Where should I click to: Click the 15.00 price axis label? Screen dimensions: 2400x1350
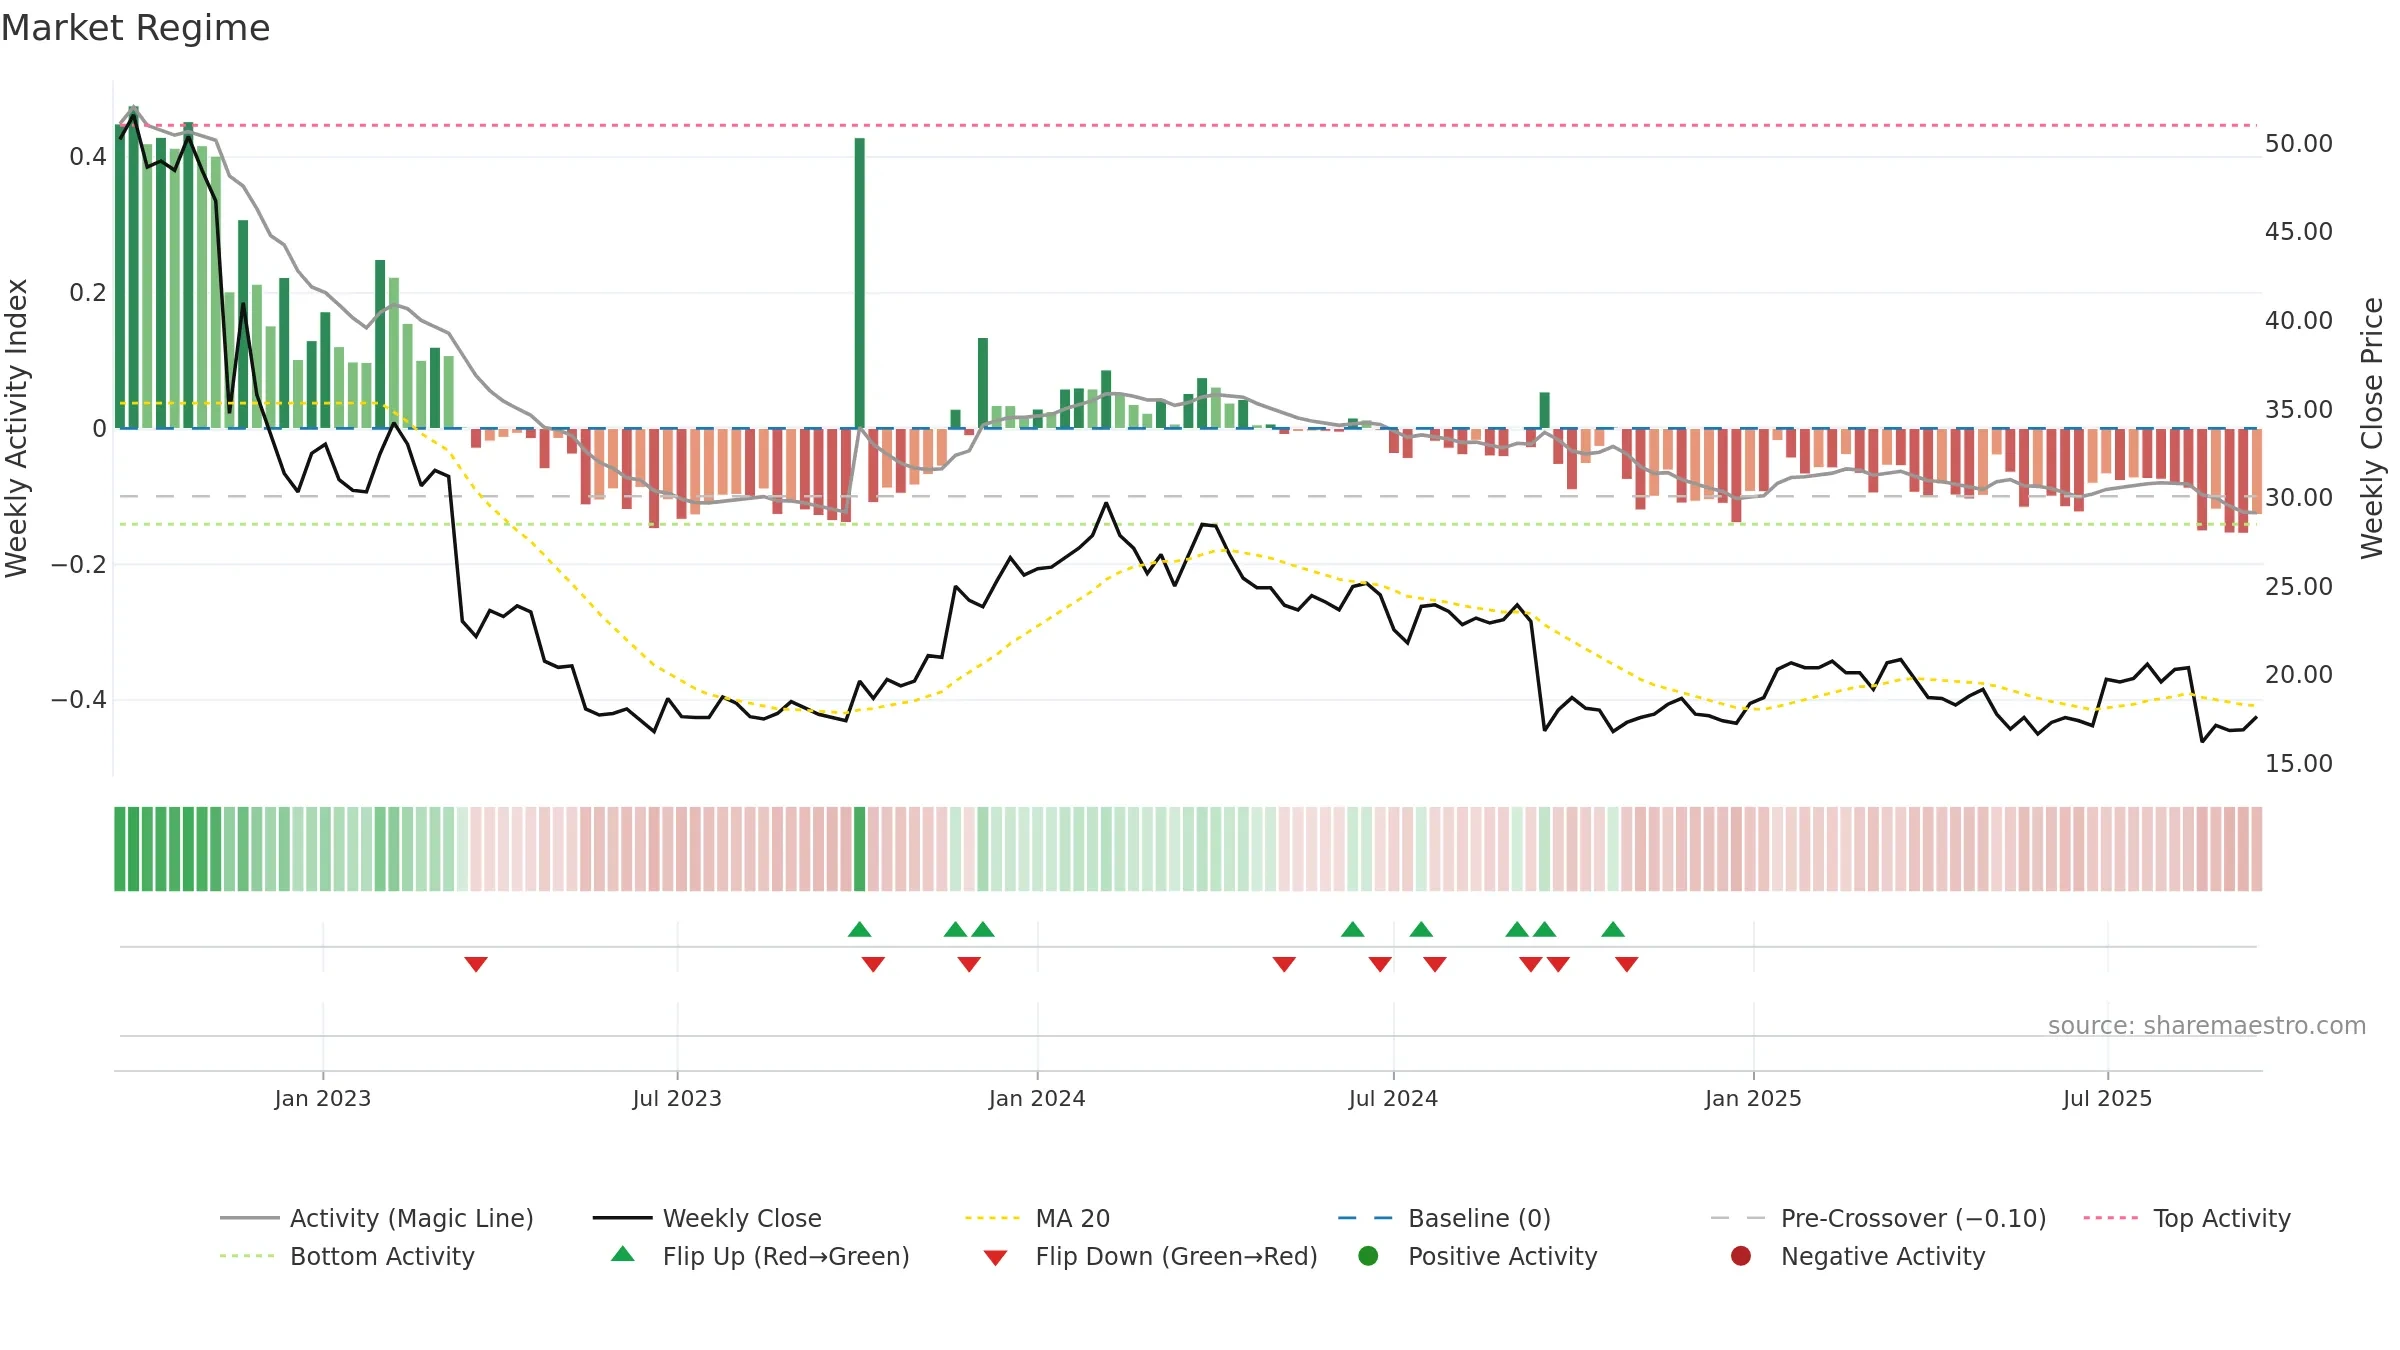point(2299,764)
